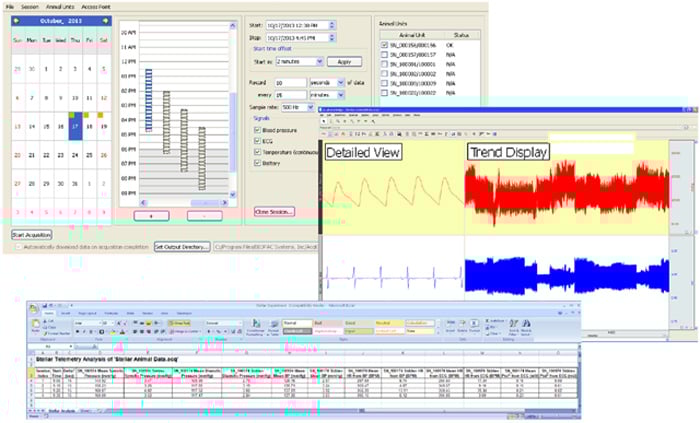Image resolution: width=700 pixels, height=423 pixels.
Task: Check the third animal unit in list
Action: tap(384, 64)
